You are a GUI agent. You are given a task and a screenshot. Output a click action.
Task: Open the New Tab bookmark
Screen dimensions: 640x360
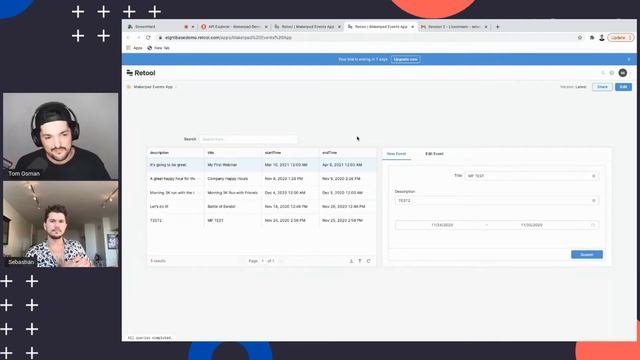click(x=158, y=48)
